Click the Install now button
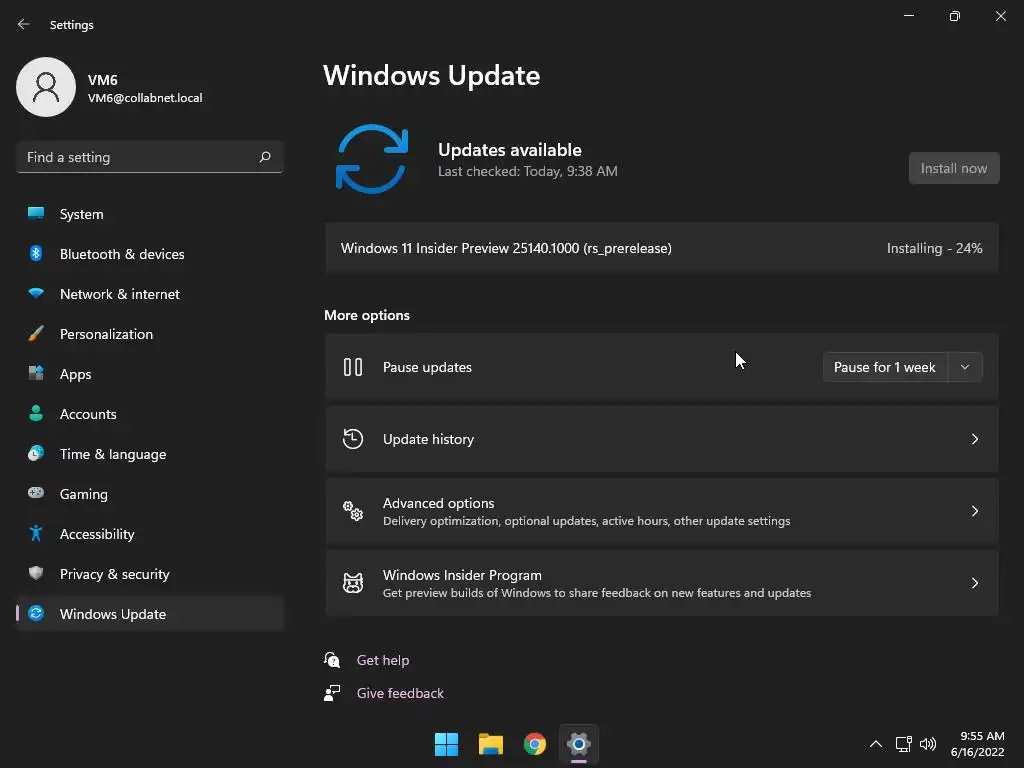The width and height of the screenshot is (1024, 768). point(953,168)
